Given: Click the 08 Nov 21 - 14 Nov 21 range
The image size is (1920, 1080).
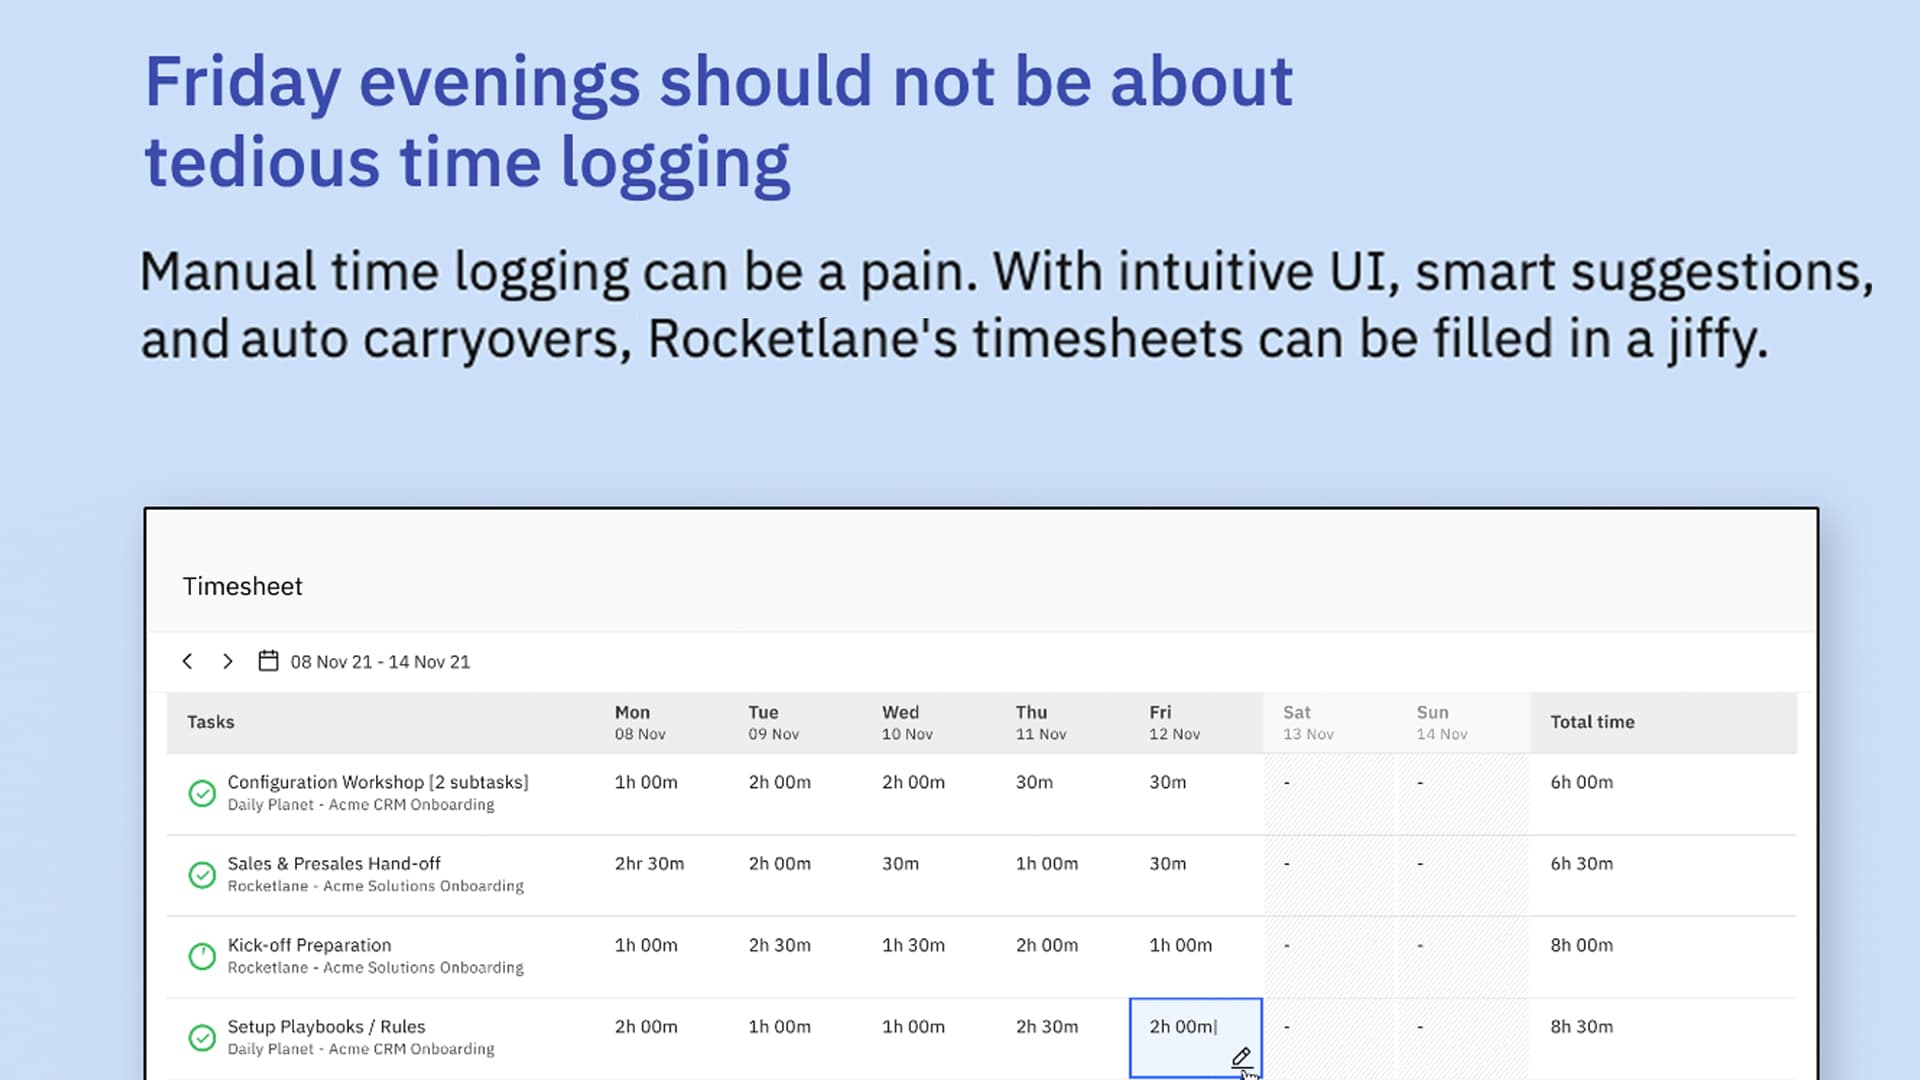Looking at the screenshot, I should point(380,662).
